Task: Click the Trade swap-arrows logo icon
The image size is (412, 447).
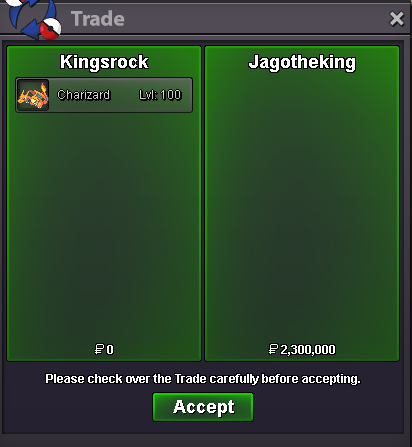Action: tap(34, 18)
